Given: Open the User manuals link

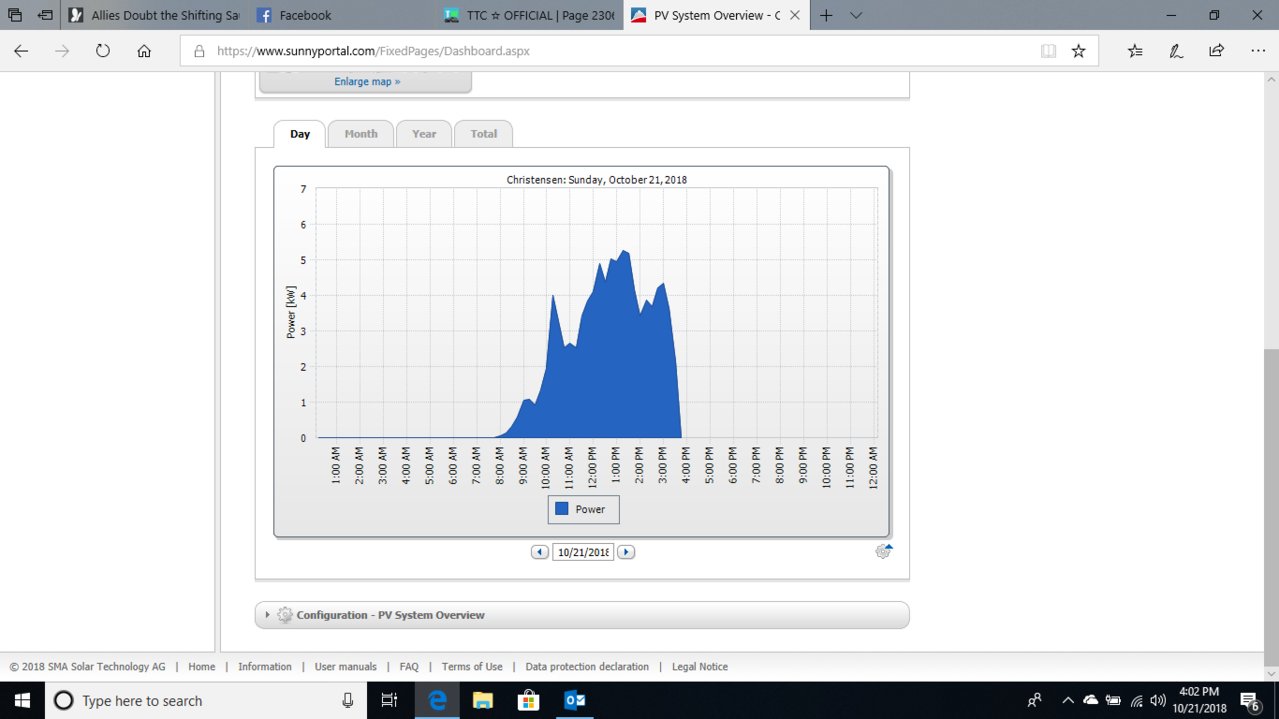Looking at the screenshot, I should tap(346, 667).
